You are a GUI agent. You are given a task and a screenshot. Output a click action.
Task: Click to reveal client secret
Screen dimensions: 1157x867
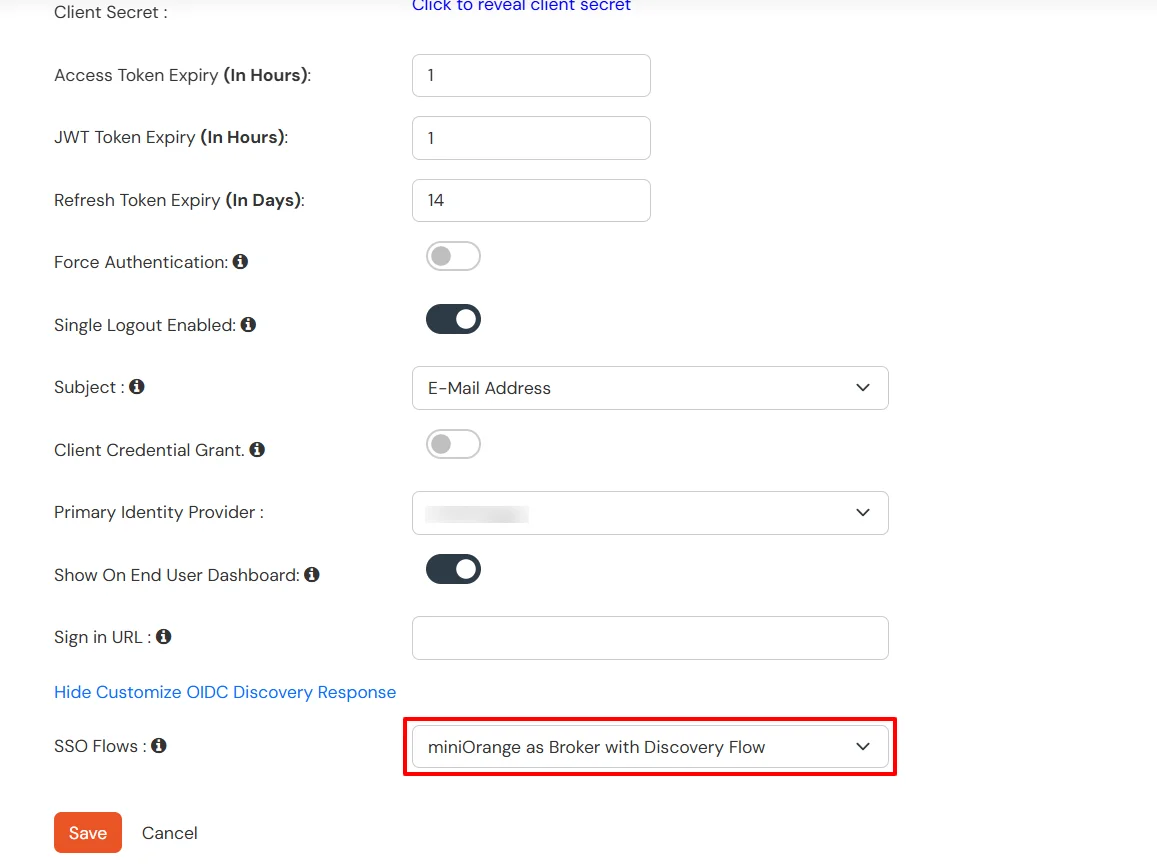tap(521, 6)
